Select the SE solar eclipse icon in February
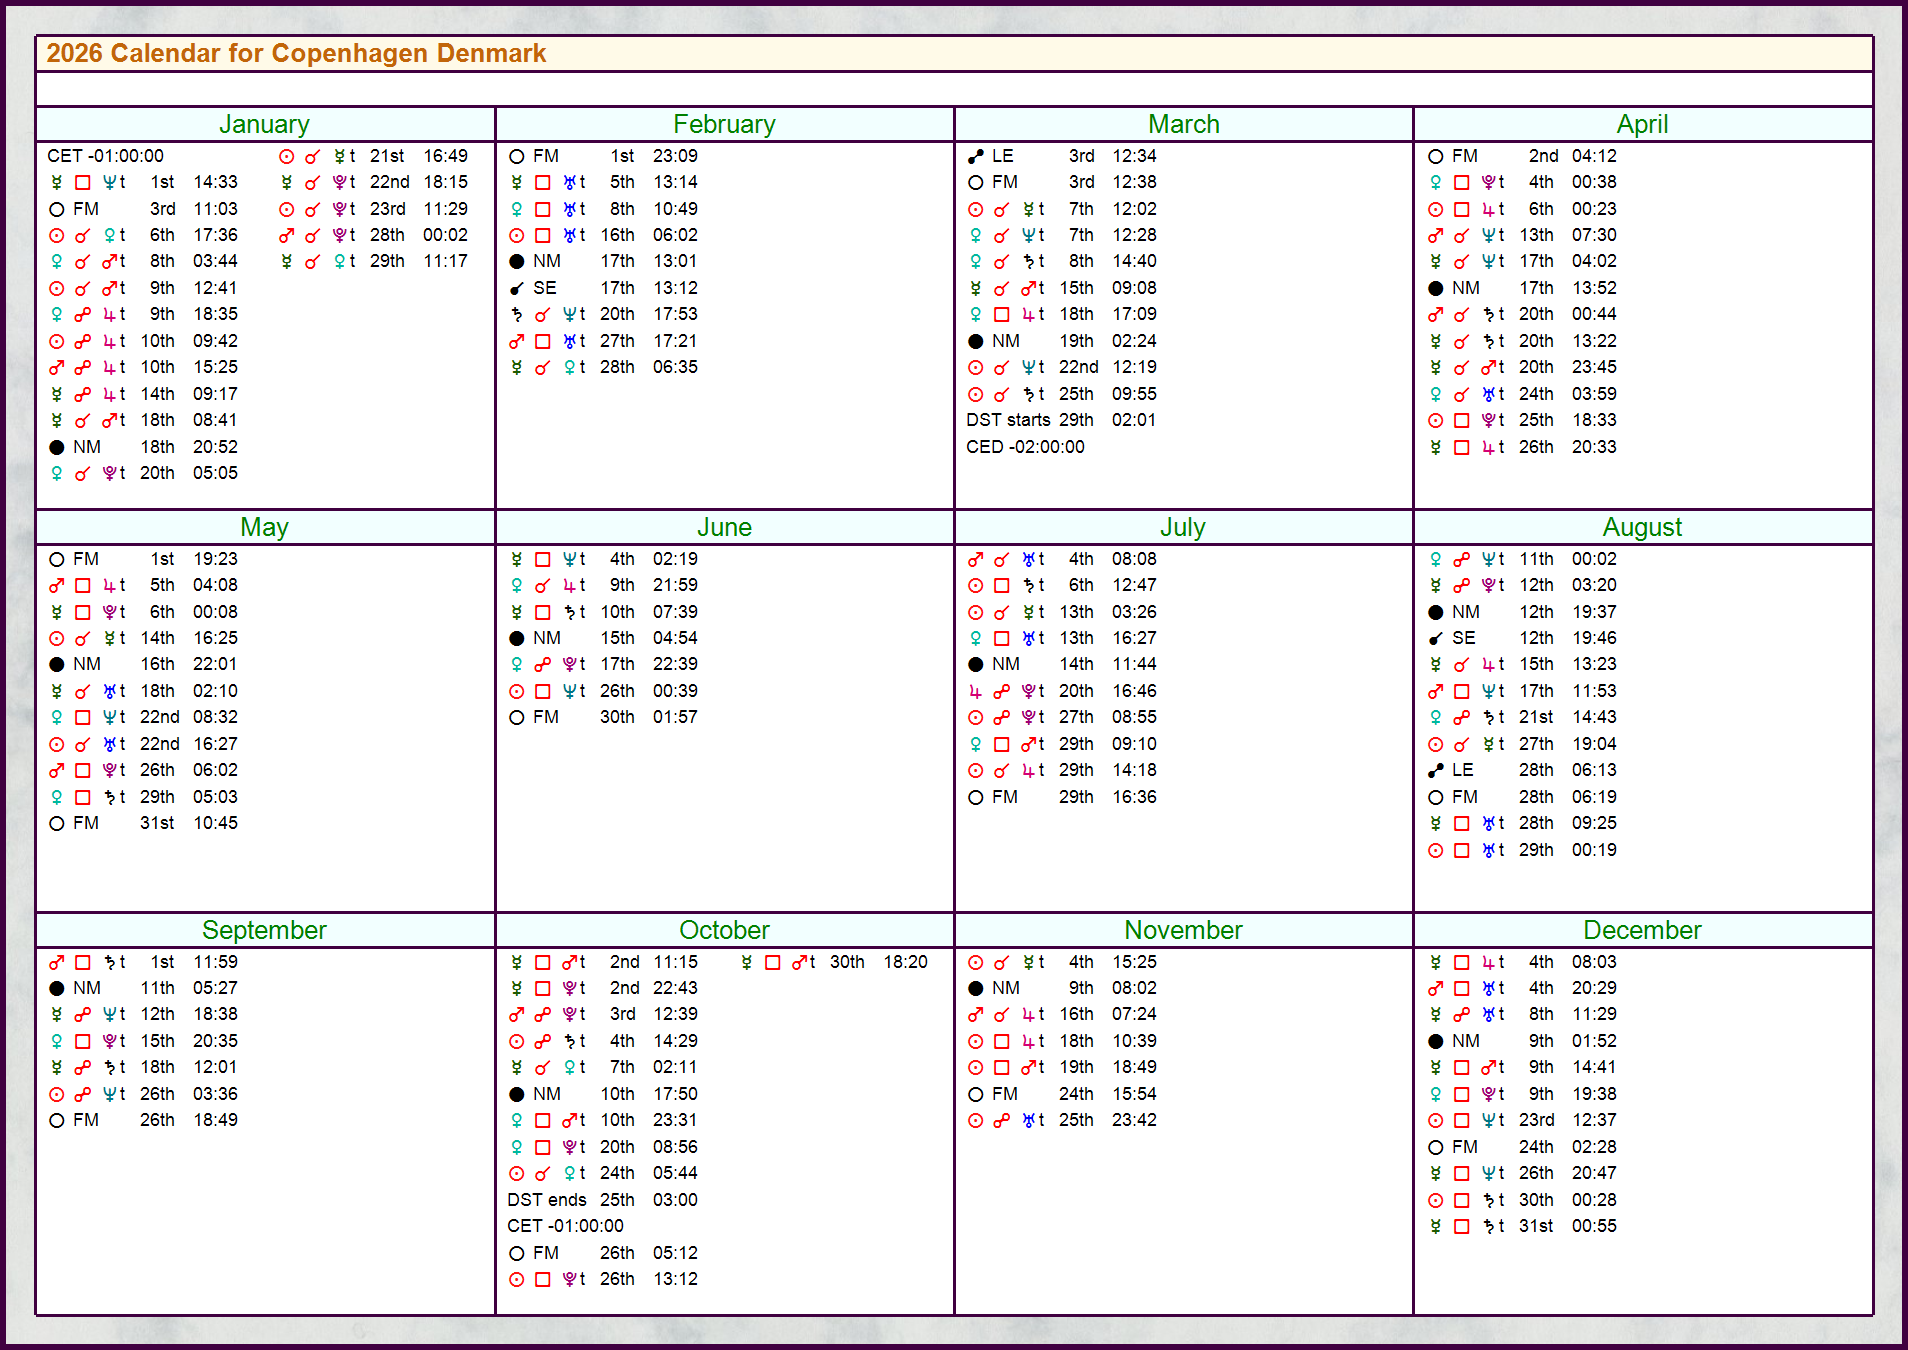The width and height of the screenshot is (1908, 1350). [x=517, y=288]
